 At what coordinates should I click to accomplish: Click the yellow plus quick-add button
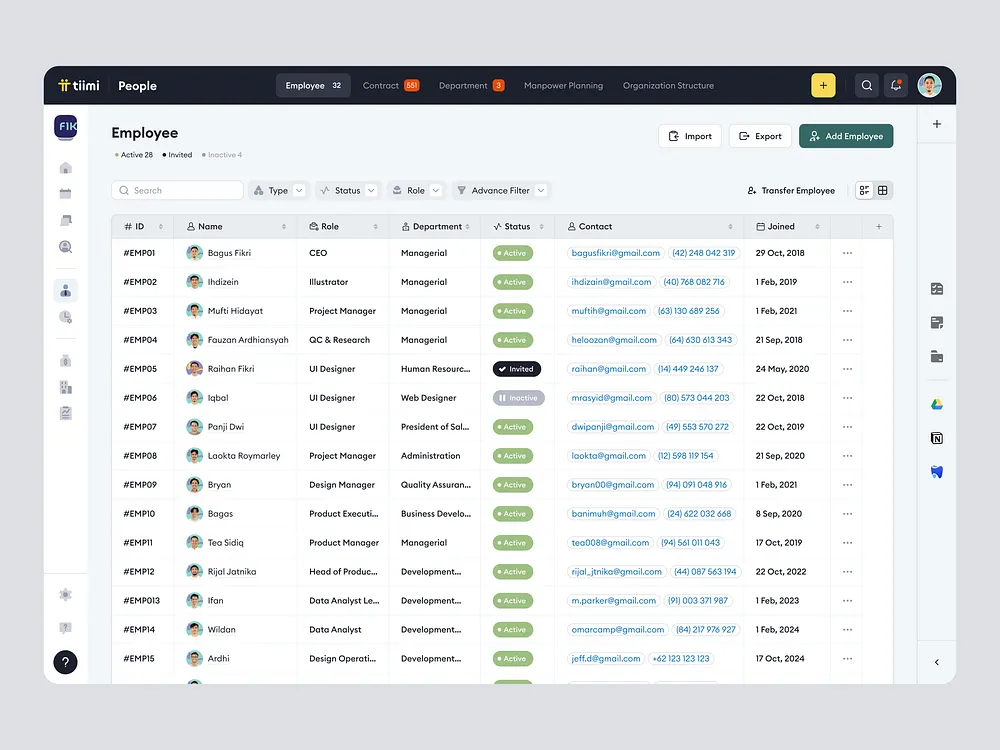[x=822, y=85]
